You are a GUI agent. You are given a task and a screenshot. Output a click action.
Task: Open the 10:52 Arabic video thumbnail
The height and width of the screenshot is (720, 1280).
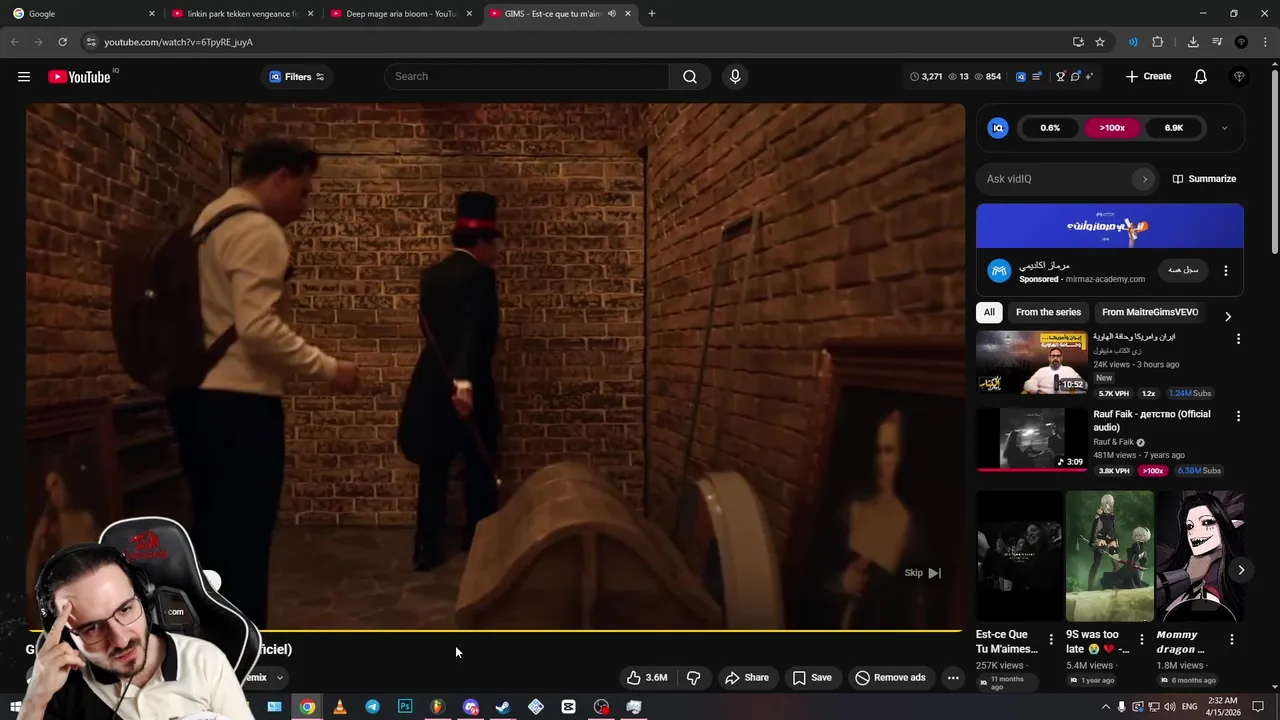pyautogui.click(x=1032, y=362)
